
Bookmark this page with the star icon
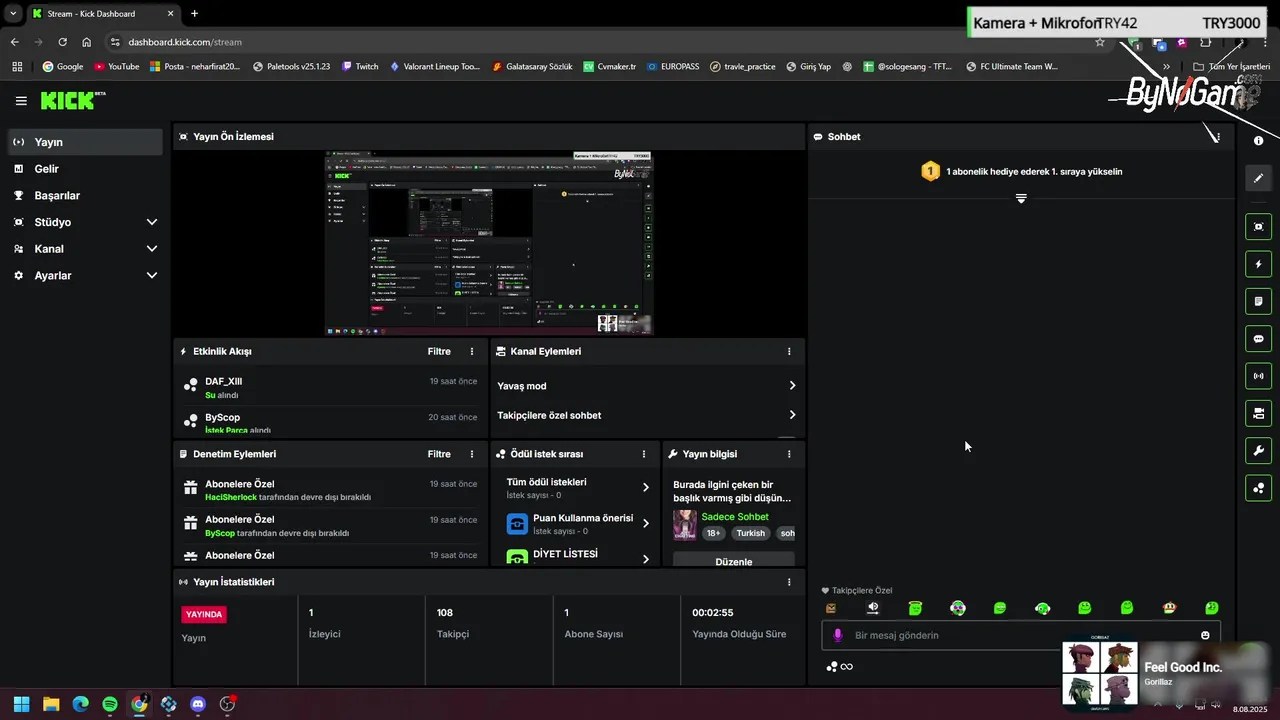pyautogui.click(x=1100, y=42)
